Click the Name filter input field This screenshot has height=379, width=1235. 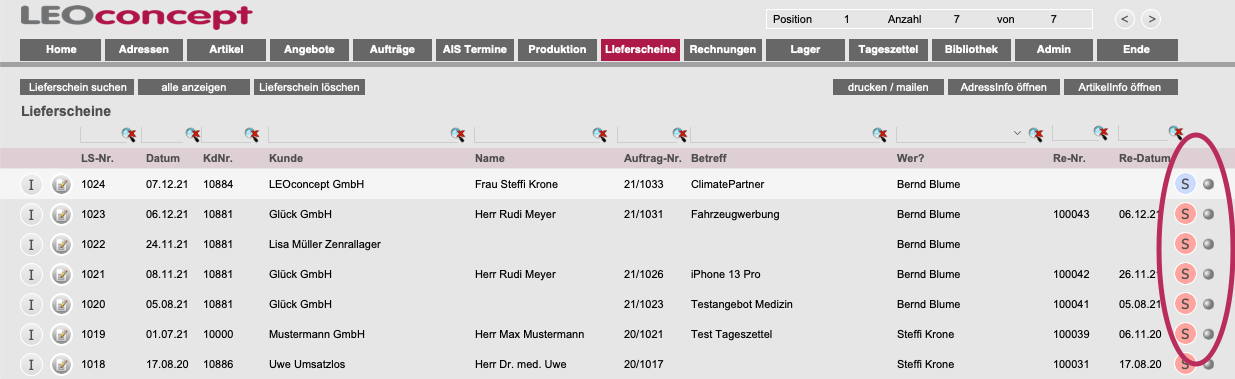(533, 134)
